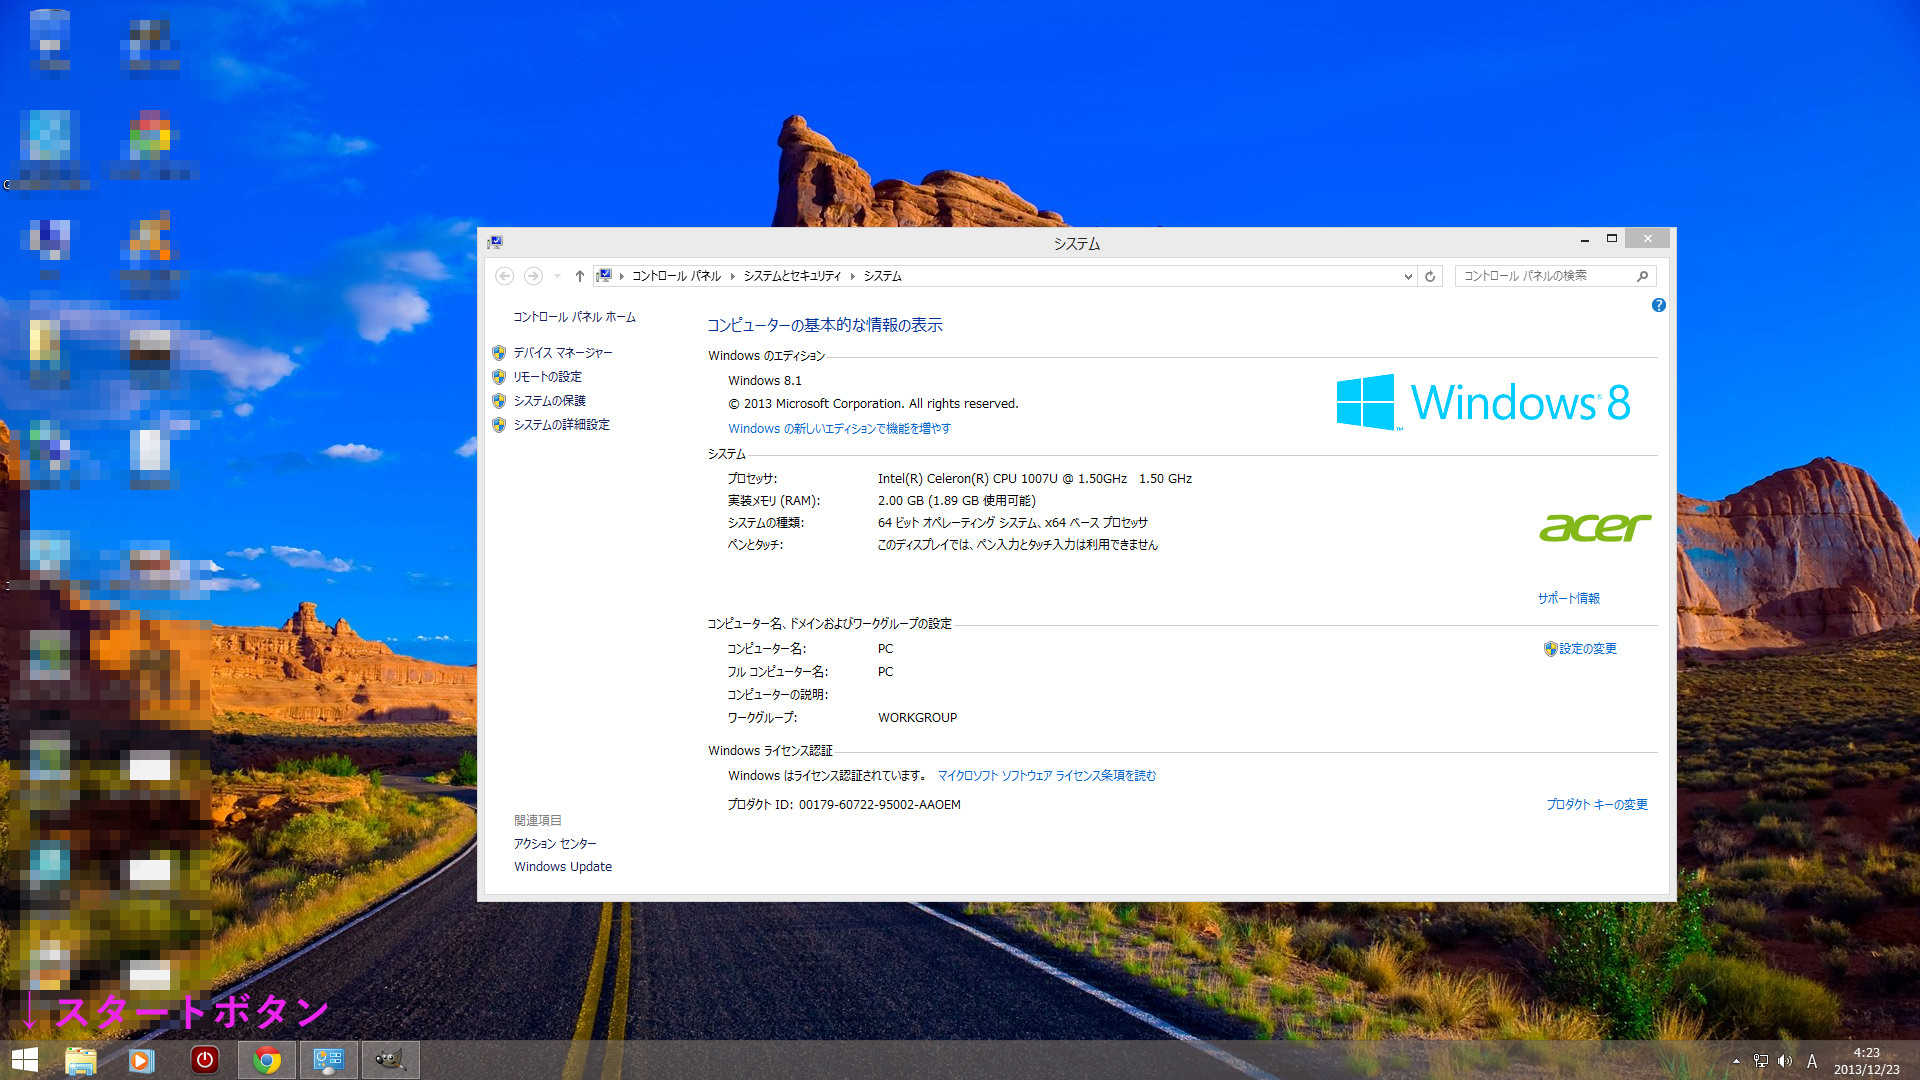Image resolution: width=1920 pixels, height=1080 pixels.
Task: Open File Explorer from the taskbar
Action: (80, 1060)
